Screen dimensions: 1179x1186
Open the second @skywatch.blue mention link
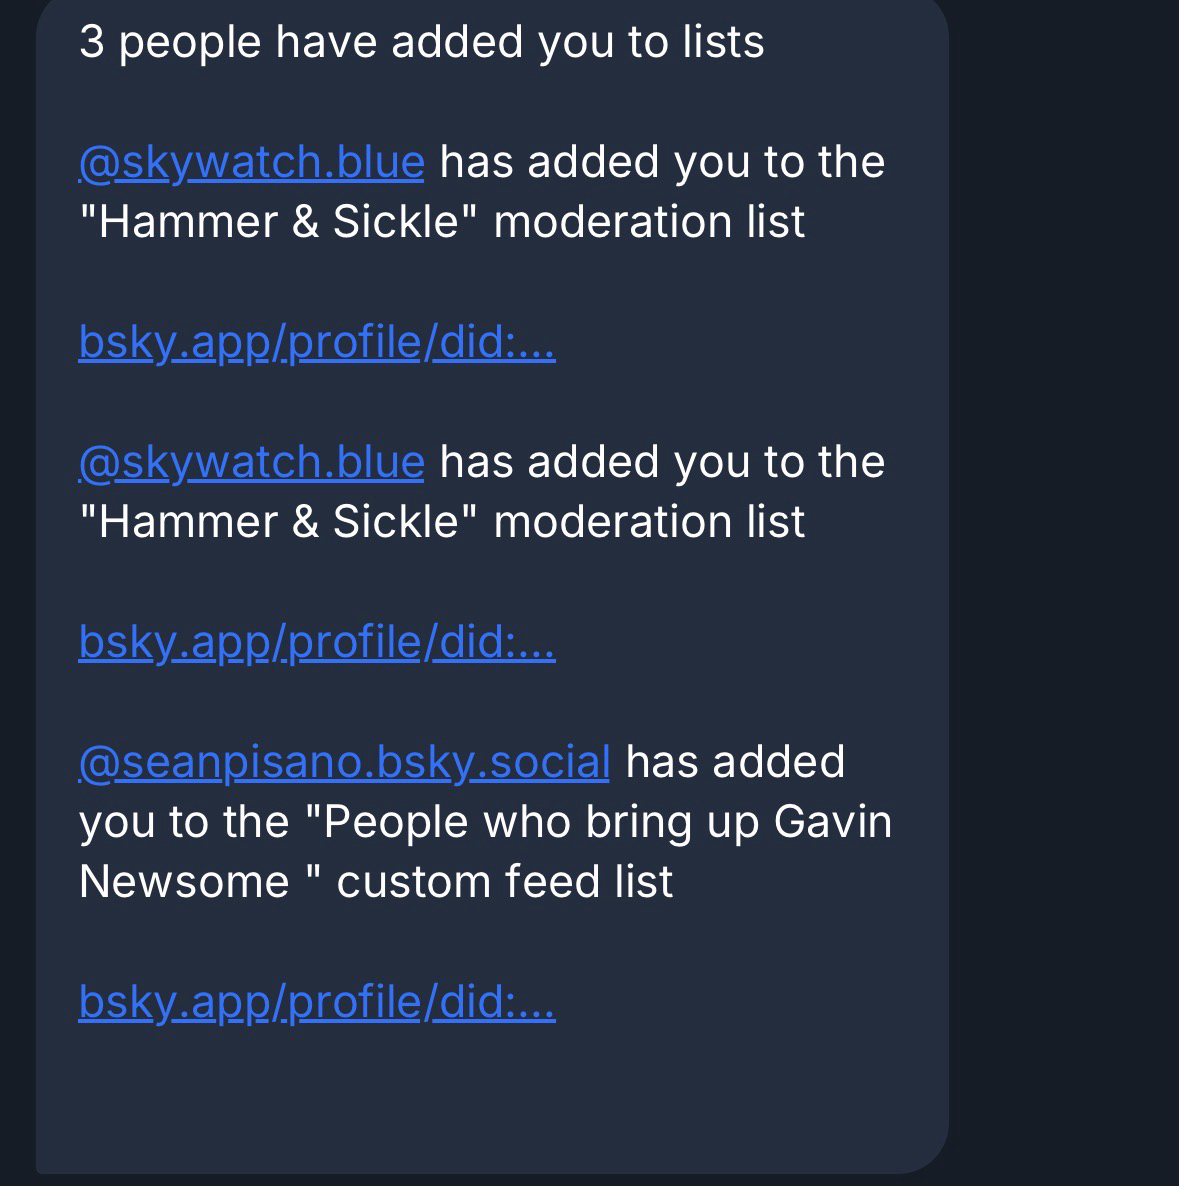pyautogui.click(x=251, y=462)
